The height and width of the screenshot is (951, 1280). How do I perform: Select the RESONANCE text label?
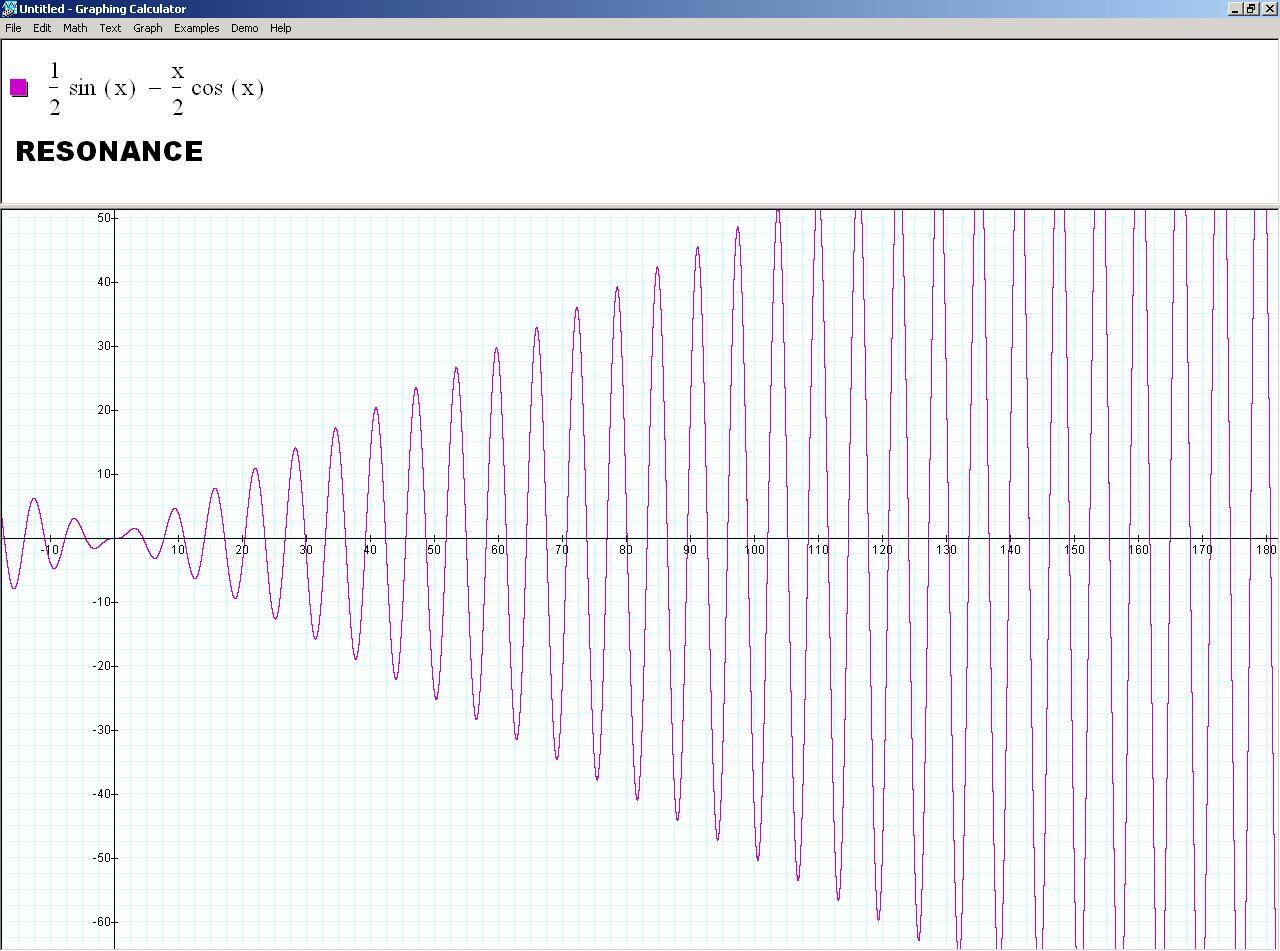click(x=109, y=151)
